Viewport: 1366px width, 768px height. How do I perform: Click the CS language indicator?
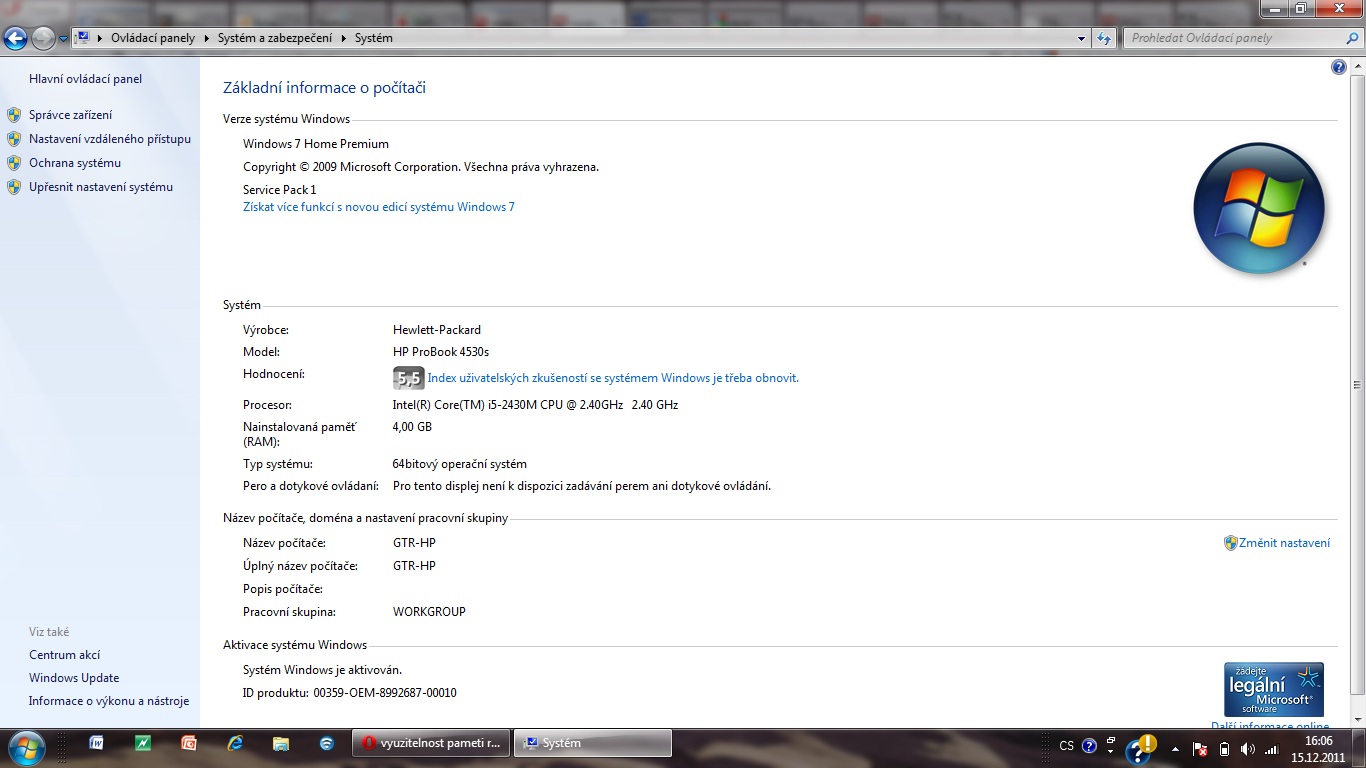pos(1067,746)
